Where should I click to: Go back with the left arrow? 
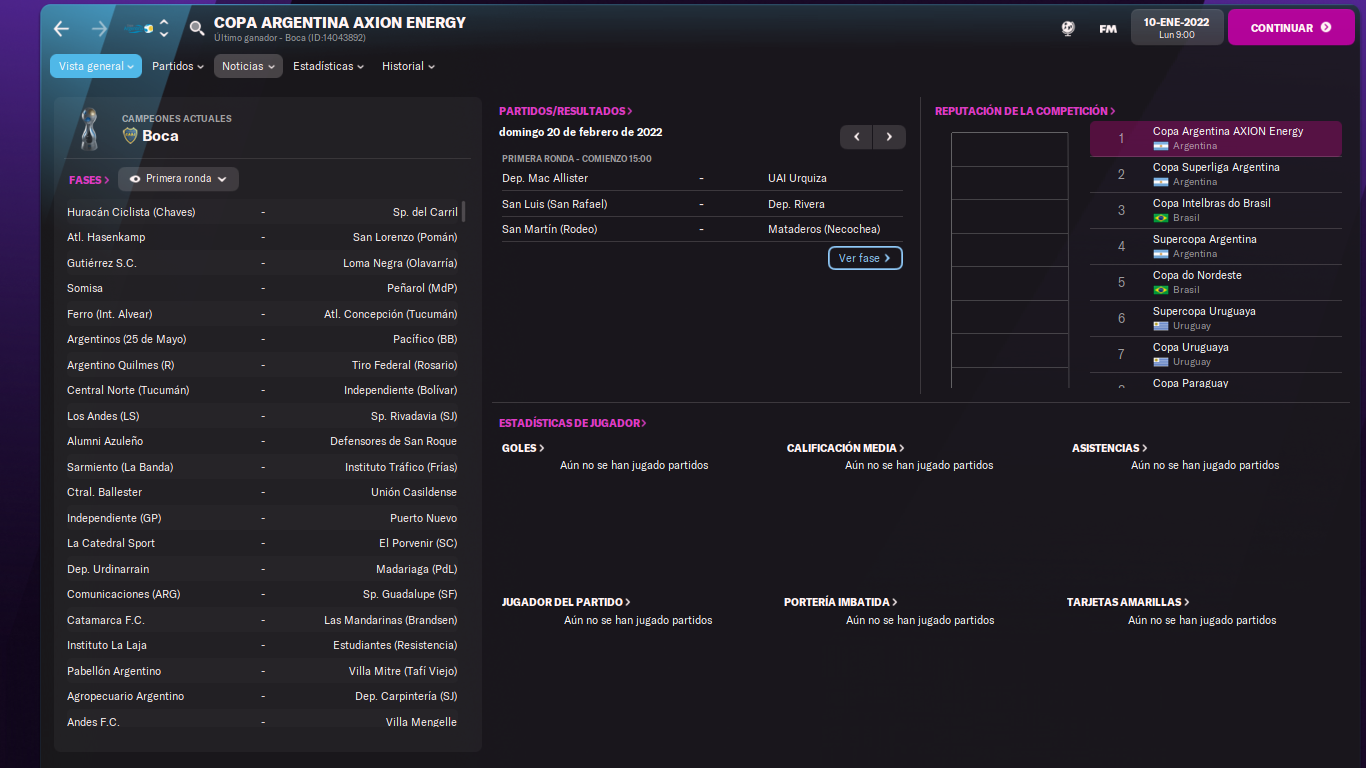coord(62,28)
